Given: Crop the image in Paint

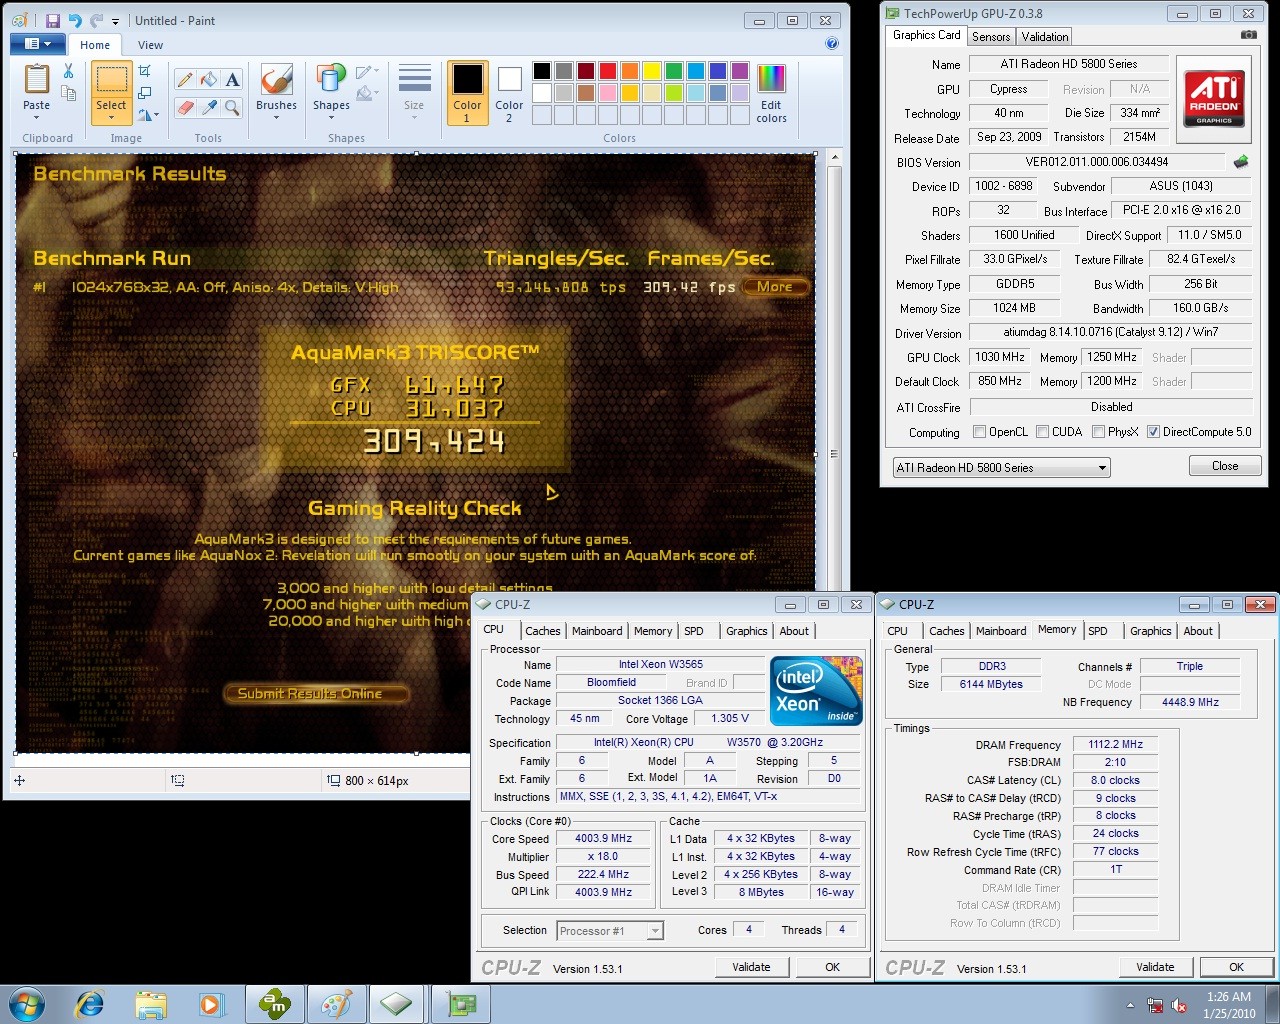Looking at the screenshot, I should 145,71.
